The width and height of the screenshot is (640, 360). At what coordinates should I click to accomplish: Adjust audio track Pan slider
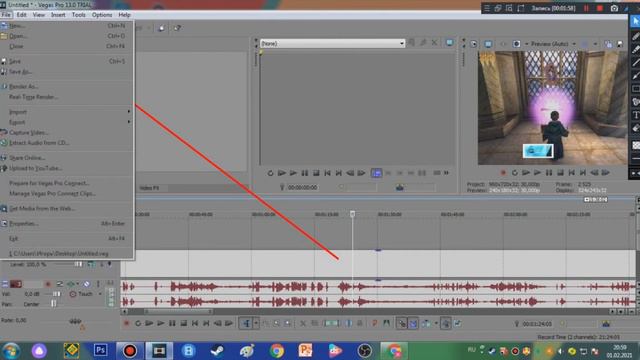coord(53,304)
